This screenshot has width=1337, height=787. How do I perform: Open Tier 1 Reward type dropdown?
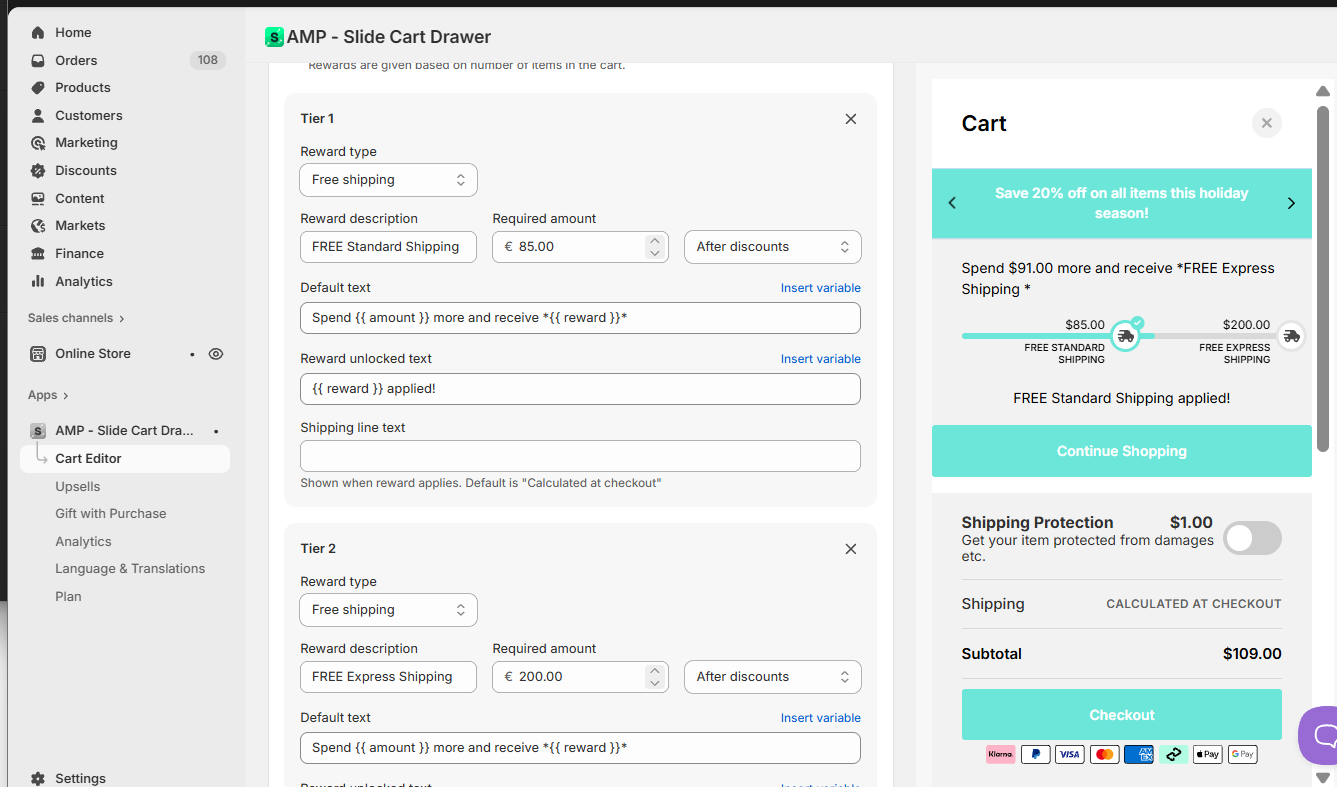tap(389, 180)
